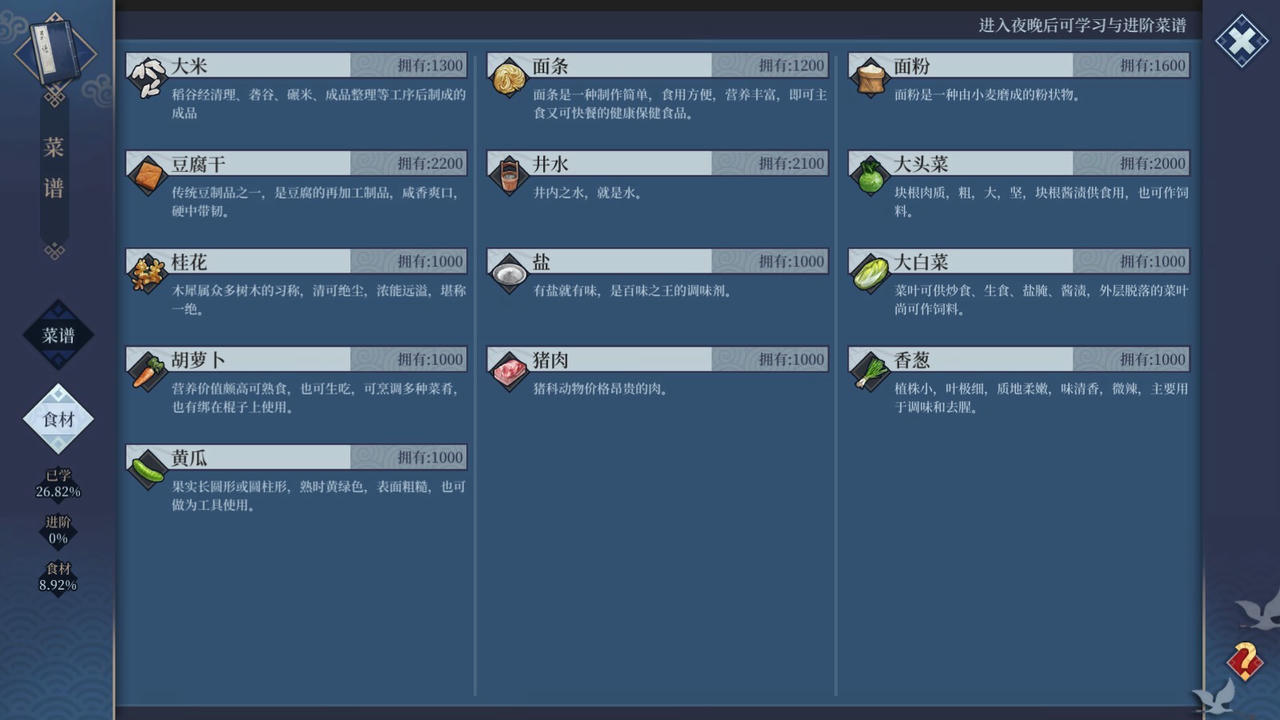Select the noodles (面条) icon
The image size is (1280, 720).
point(509,77)
